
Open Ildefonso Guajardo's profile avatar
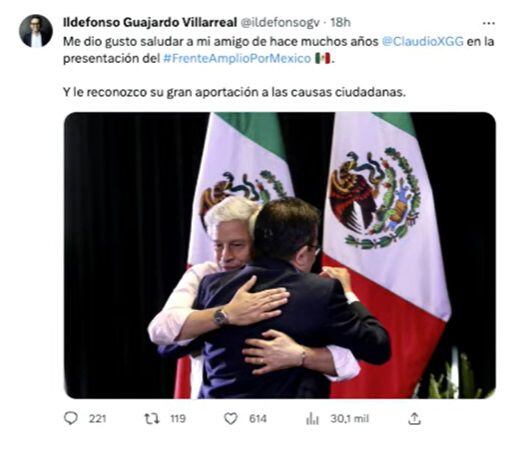tap(36, 31)
